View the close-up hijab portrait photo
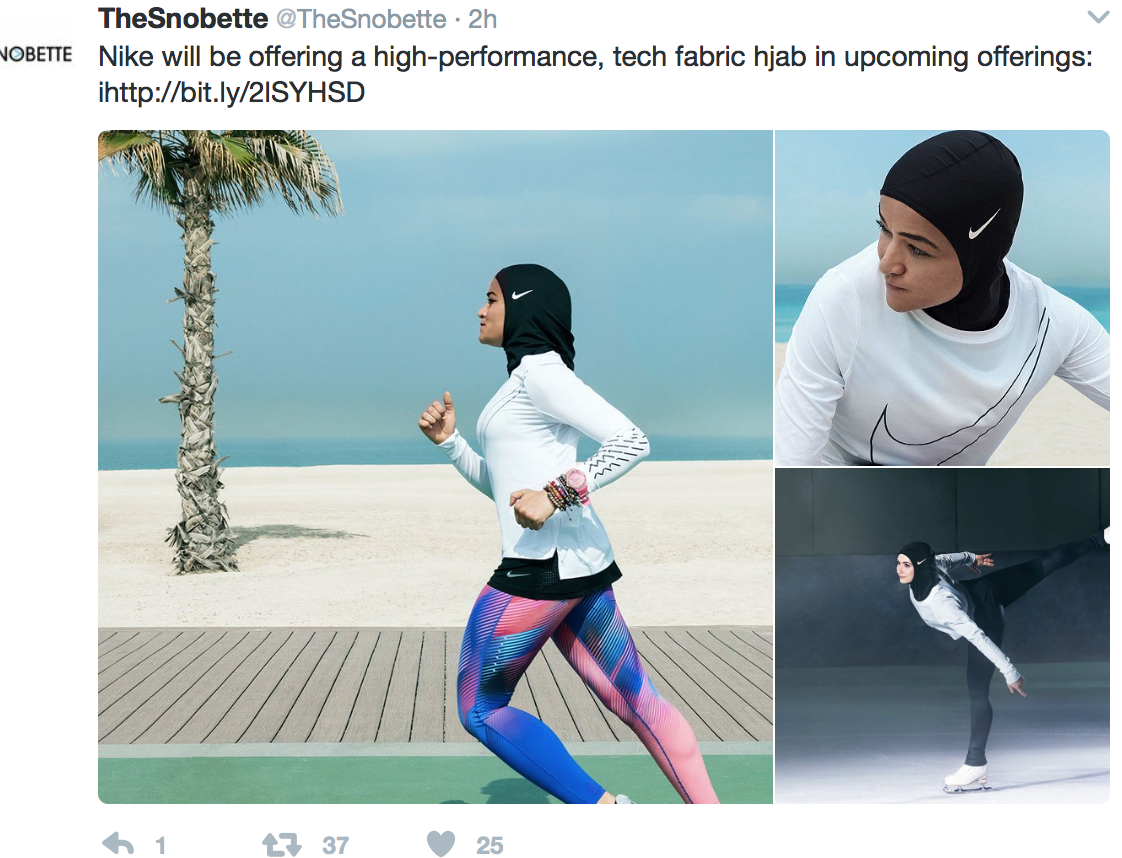Screen dimensions: 1122x858 pos(942,298)
